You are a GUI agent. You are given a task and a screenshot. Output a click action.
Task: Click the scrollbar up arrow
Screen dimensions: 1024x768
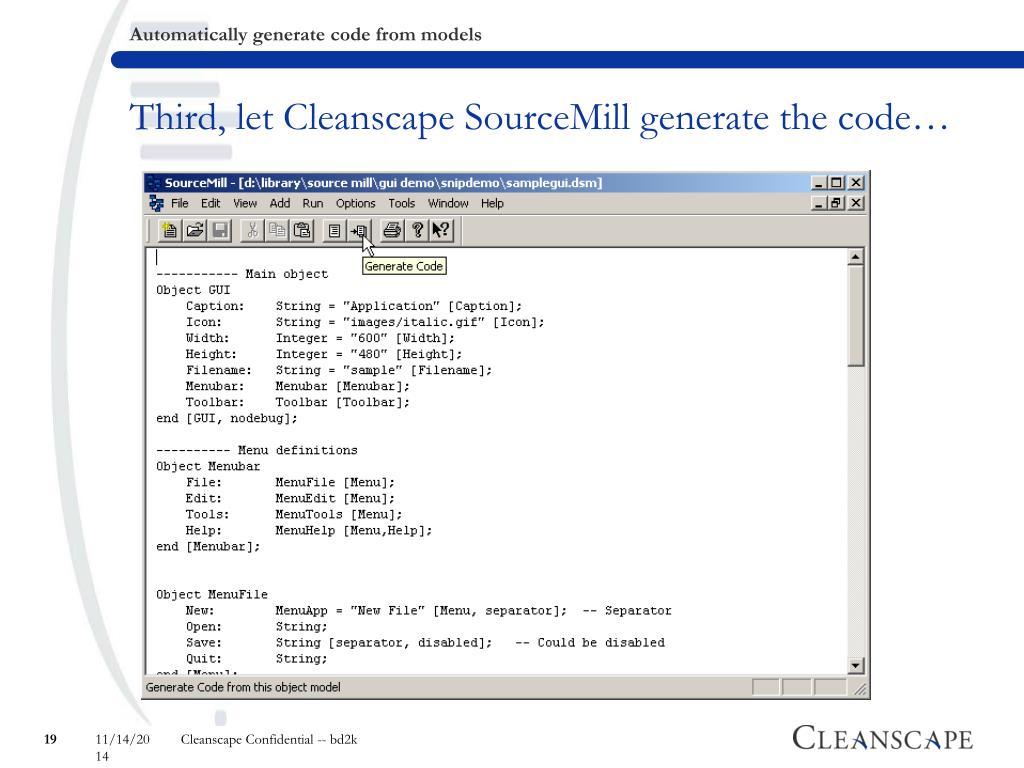856,257
